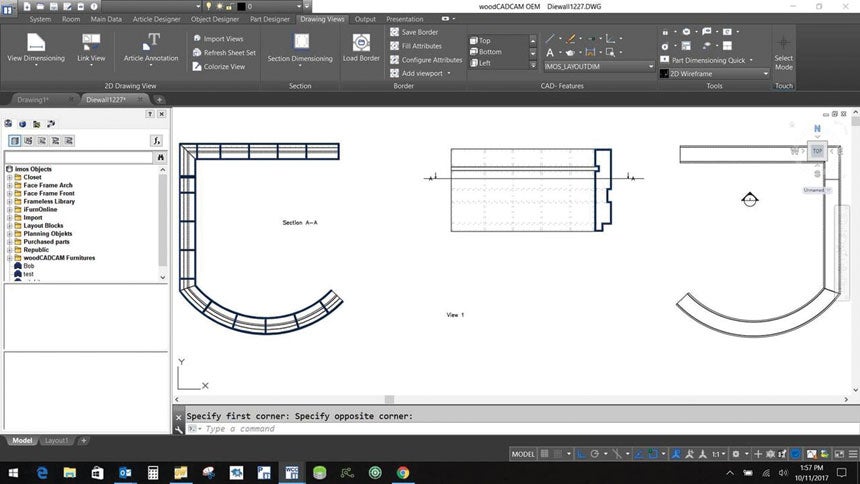The height and width of the screenshot is (484, 860).
Task: Switch to the Layout1 tab
Action: 56,441
